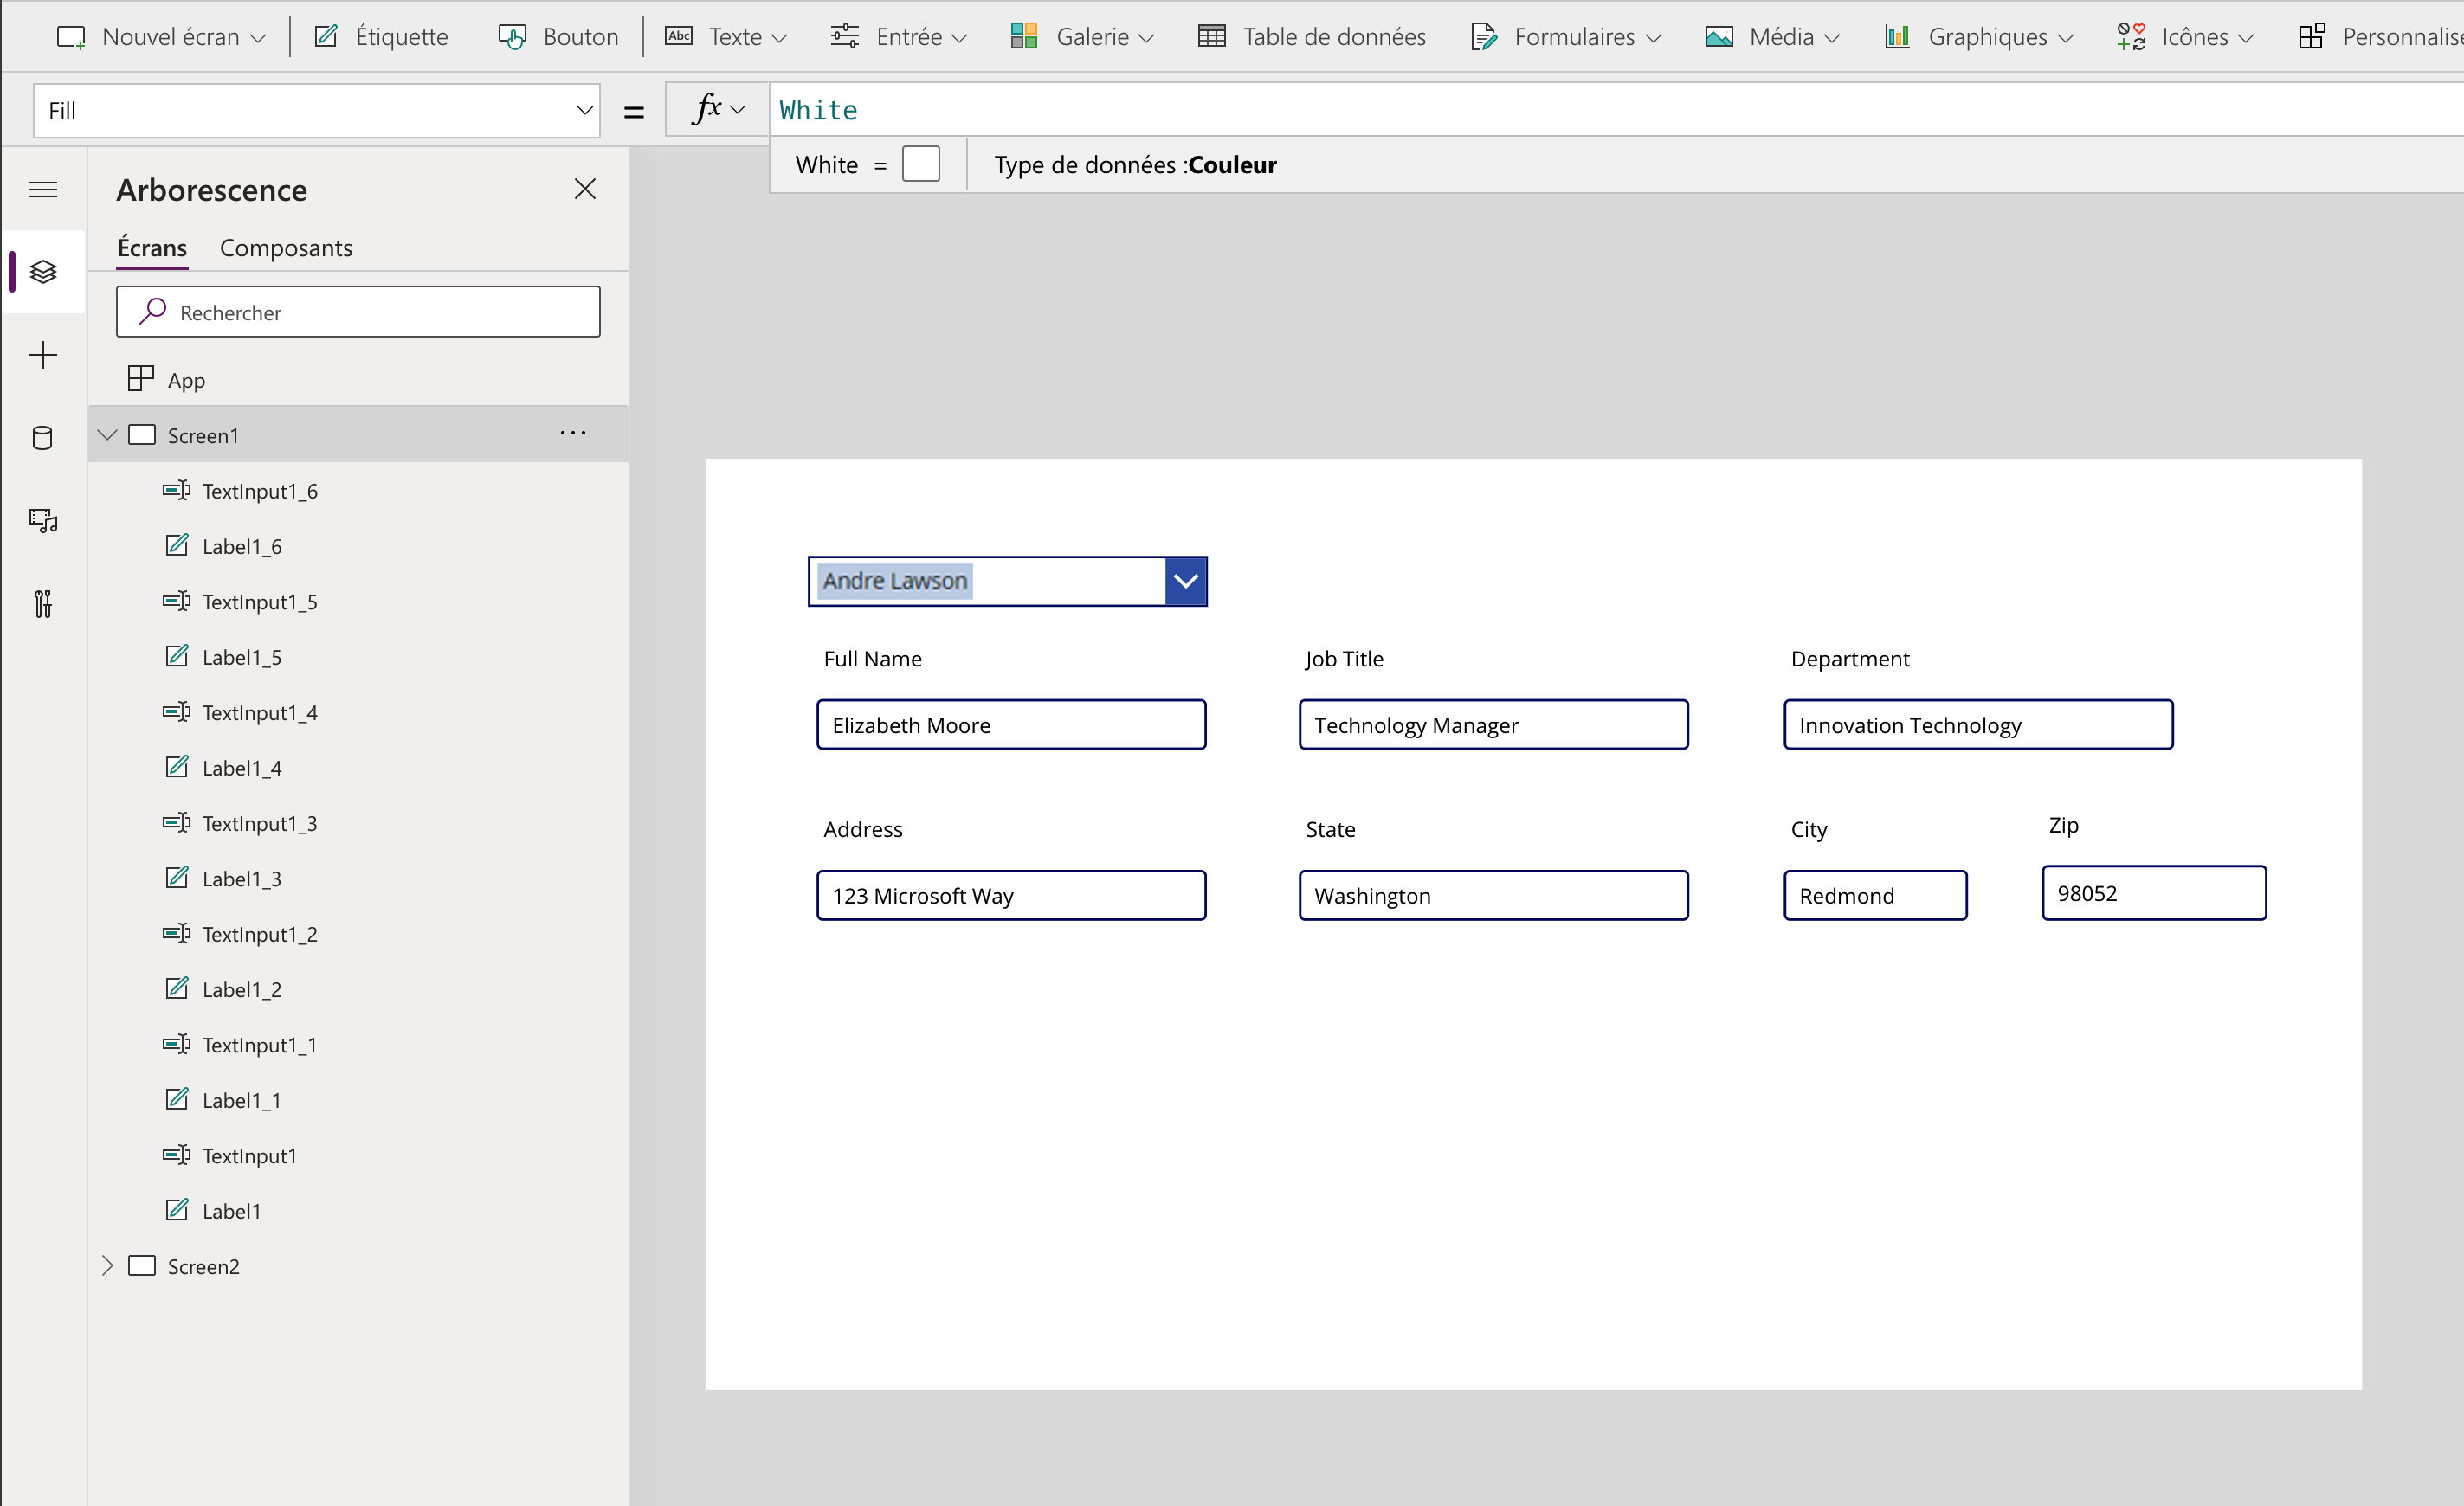Select Label1 in the tree

pyautogui.click(x=358, y=1211)
